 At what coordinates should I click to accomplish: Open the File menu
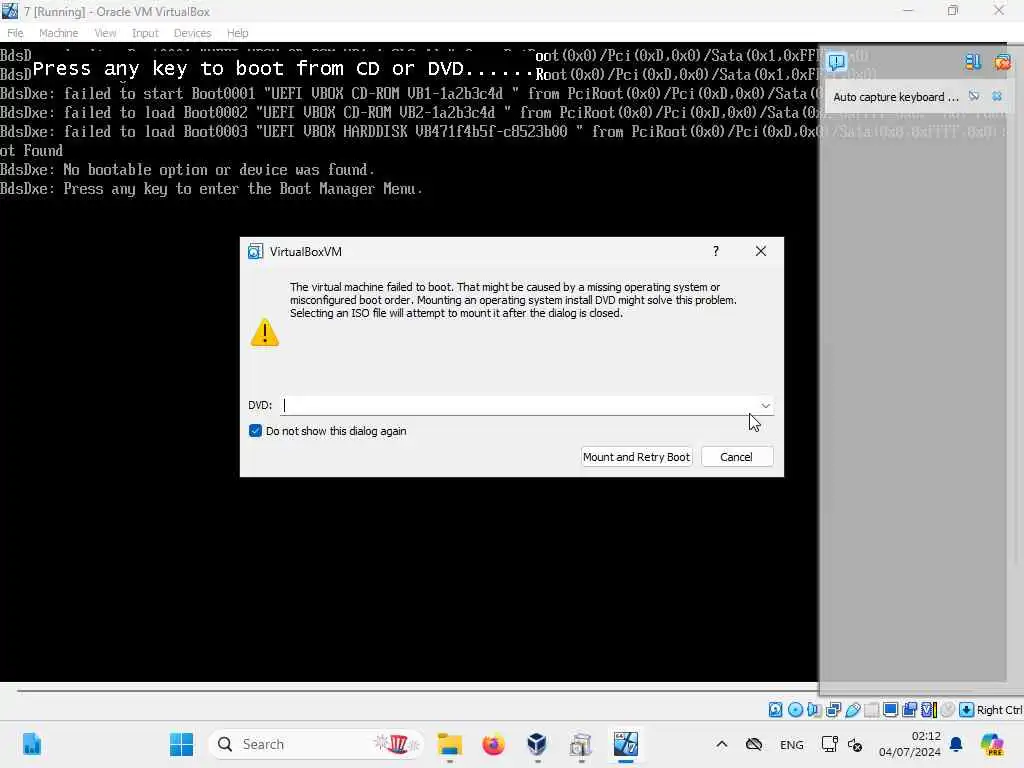pos(15,33)
